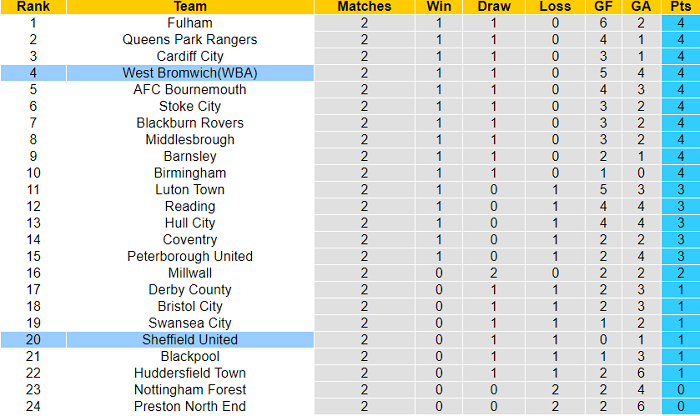Open AFC Bournemouth team entry
Viewport: 700px width, 416px height.
190,90
